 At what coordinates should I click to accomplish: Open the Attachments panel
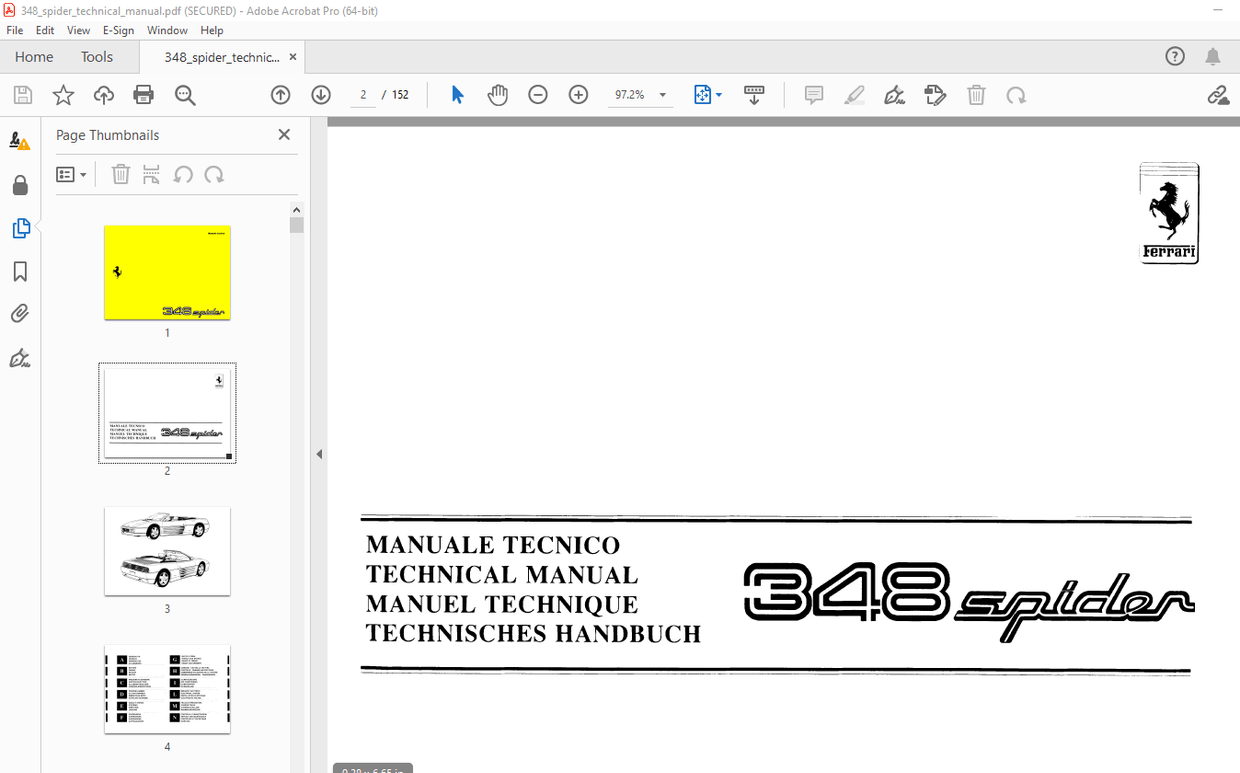click(x=20, y=313)
